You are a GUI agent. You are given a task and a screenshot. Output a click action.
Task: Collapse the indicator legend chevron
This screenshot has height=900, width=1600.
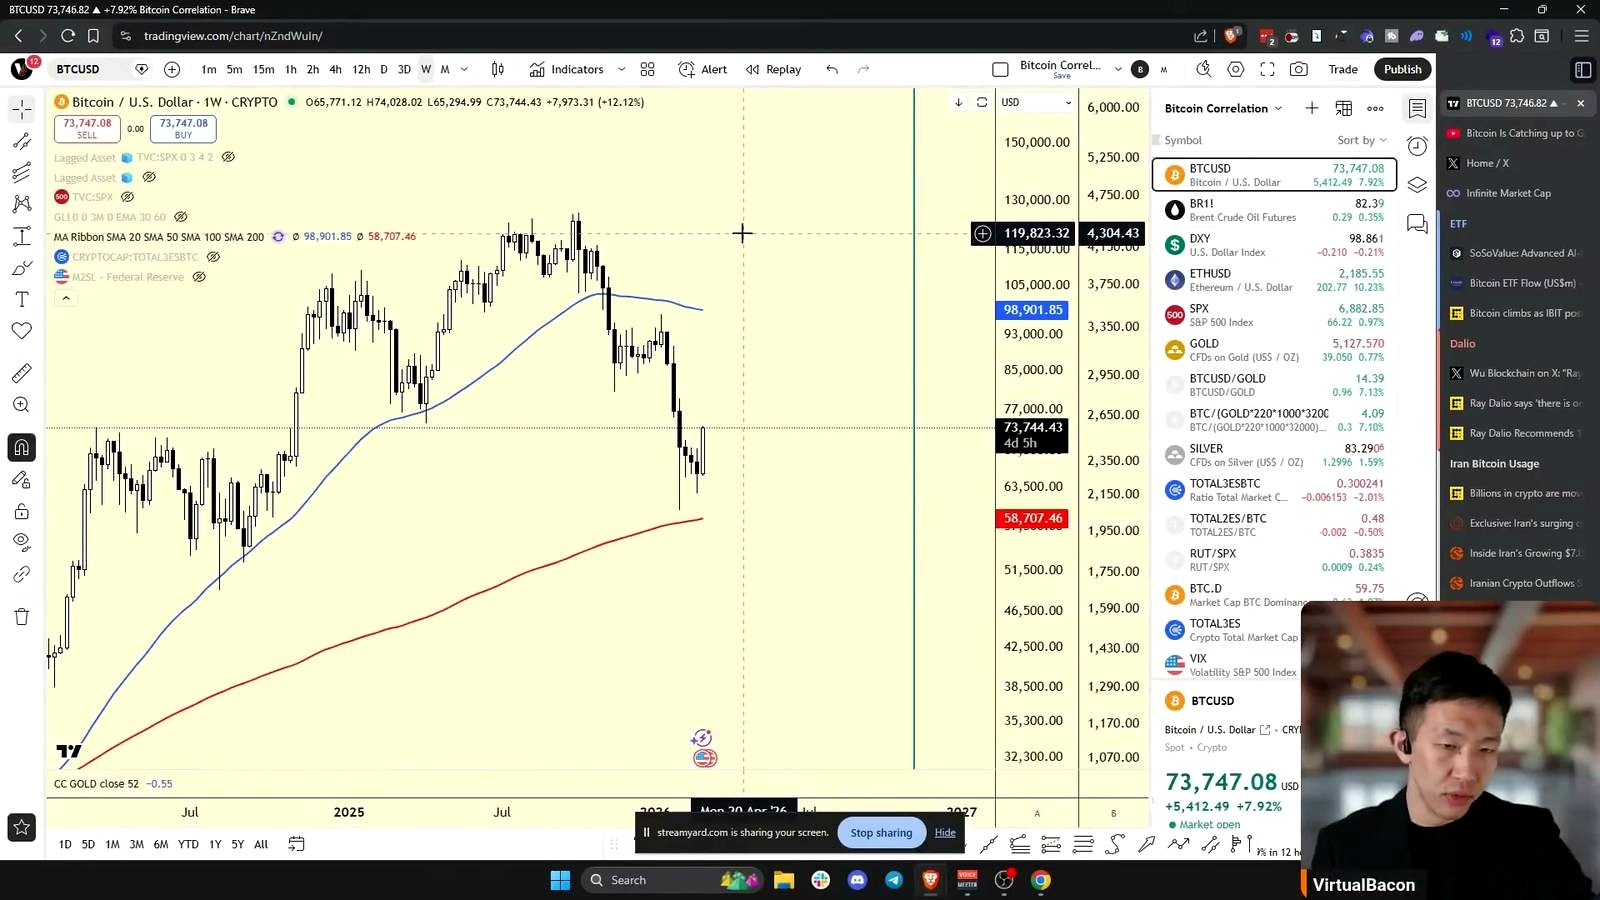pos(66,298)
